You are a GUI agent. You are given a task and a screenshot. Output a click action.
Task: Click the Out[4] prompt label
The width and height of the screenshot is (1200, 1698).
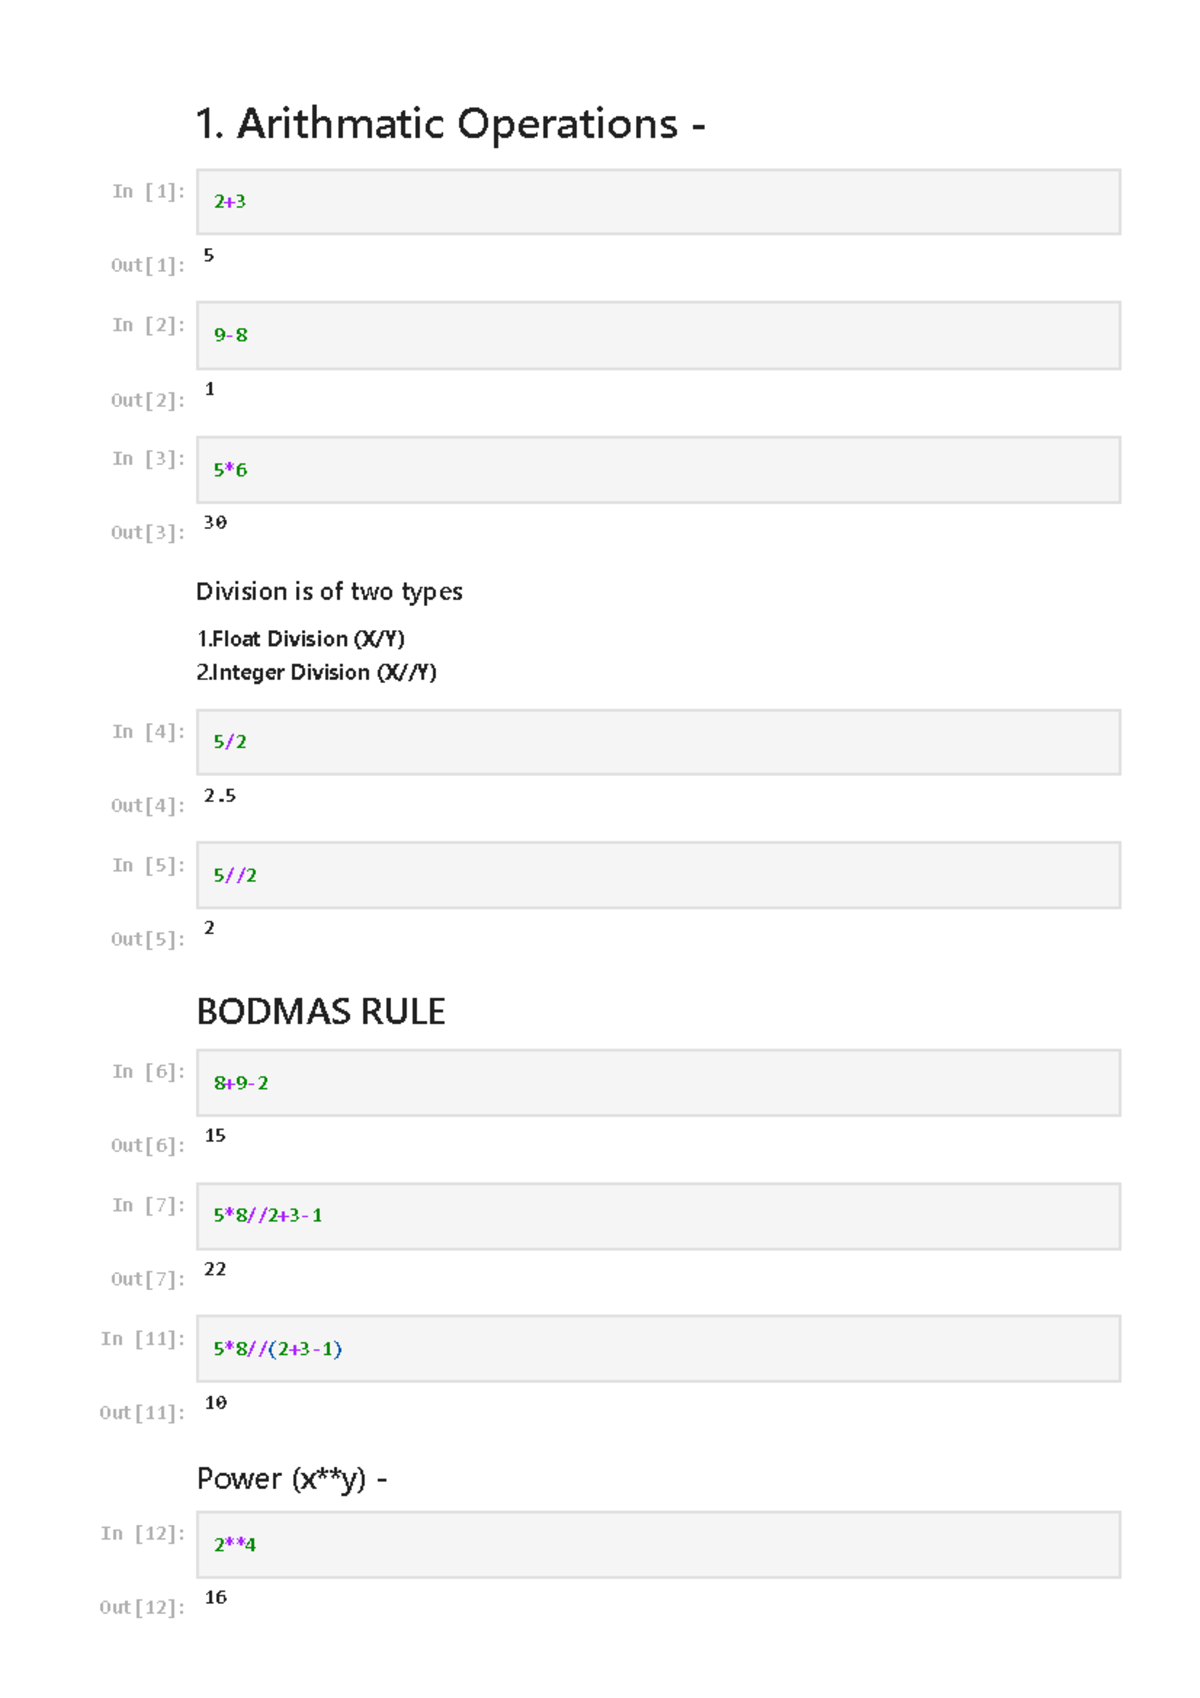click(x=148, y=806)
